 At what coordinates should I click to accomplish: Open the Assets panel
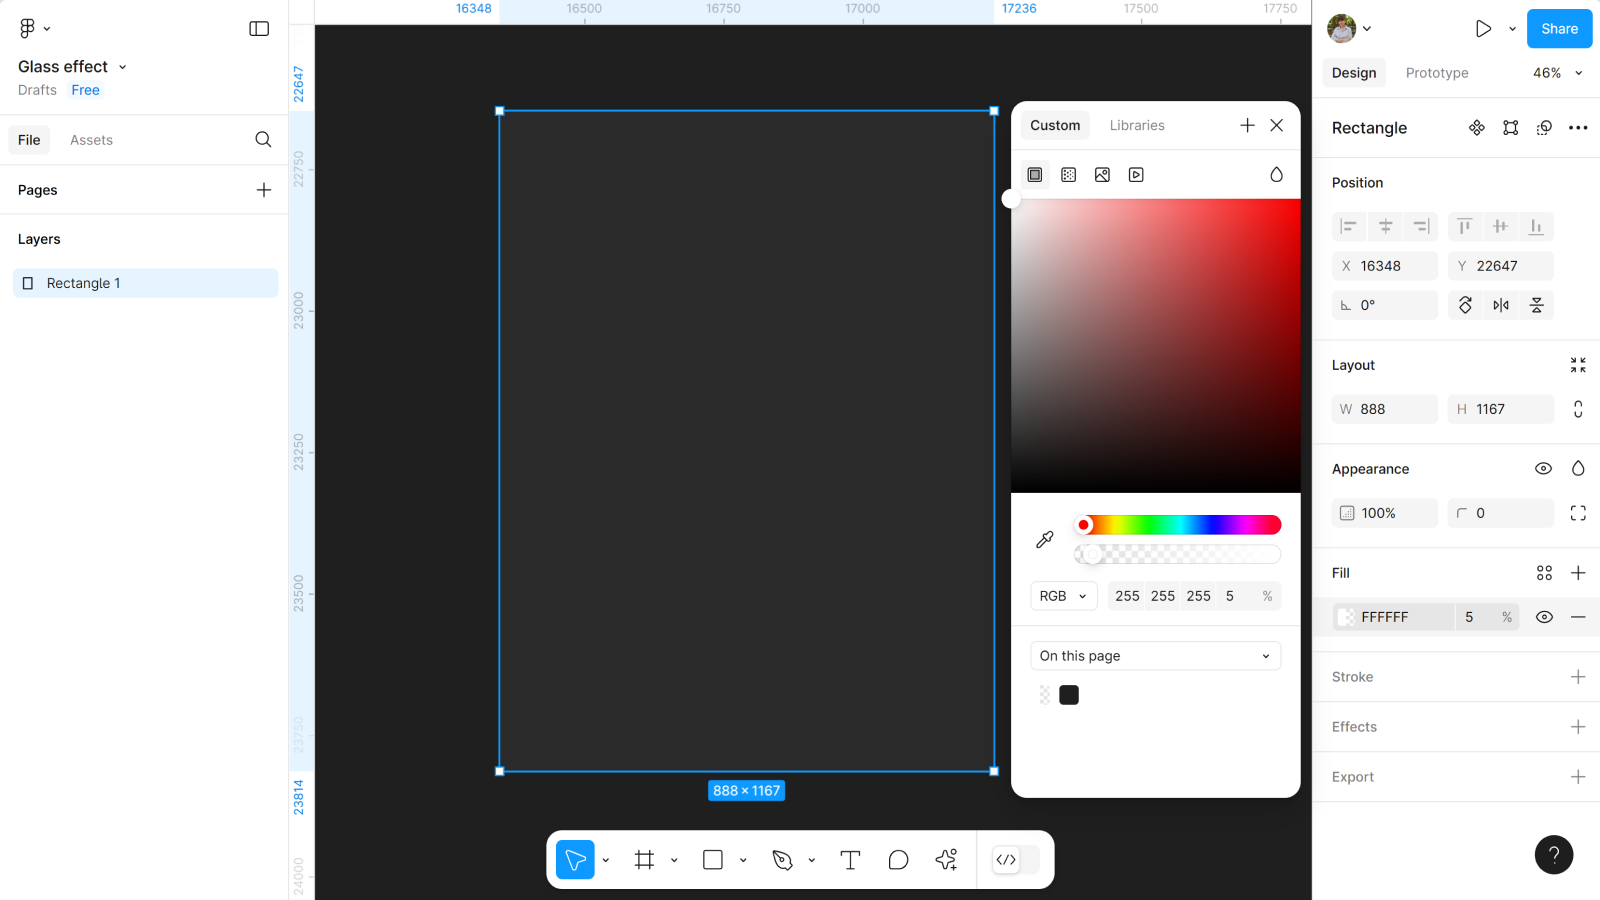[x=91, y=140]
